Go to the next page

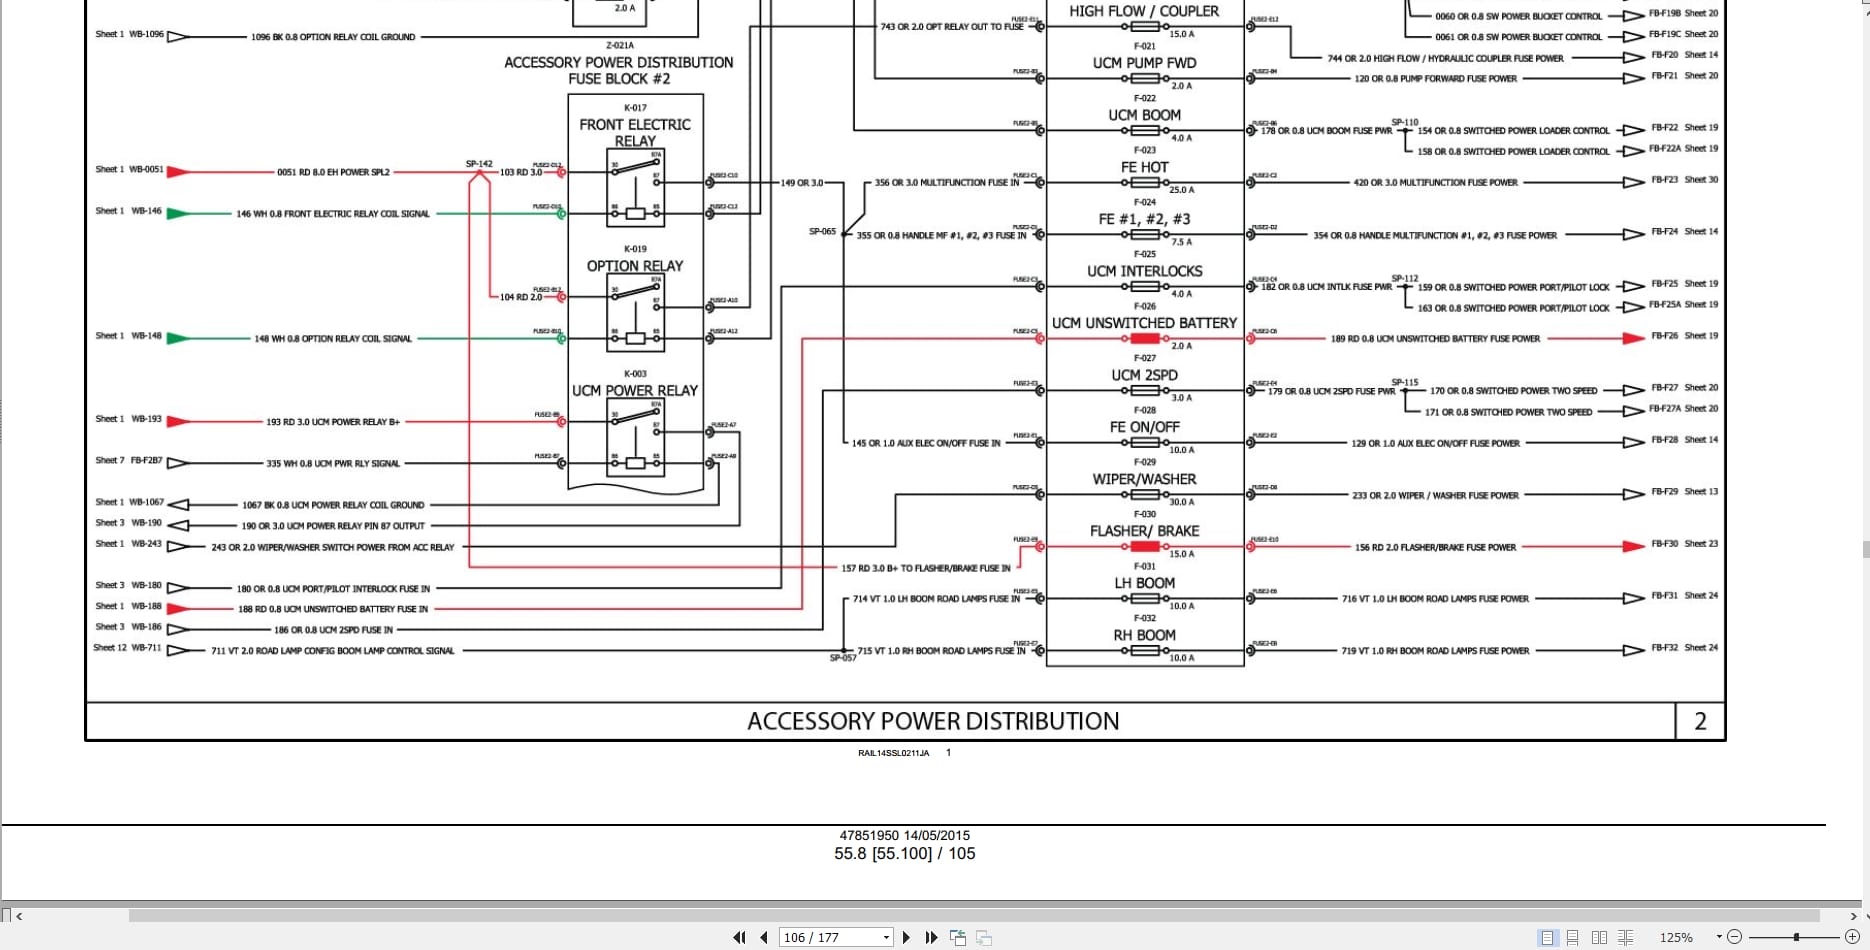(906, 937)
